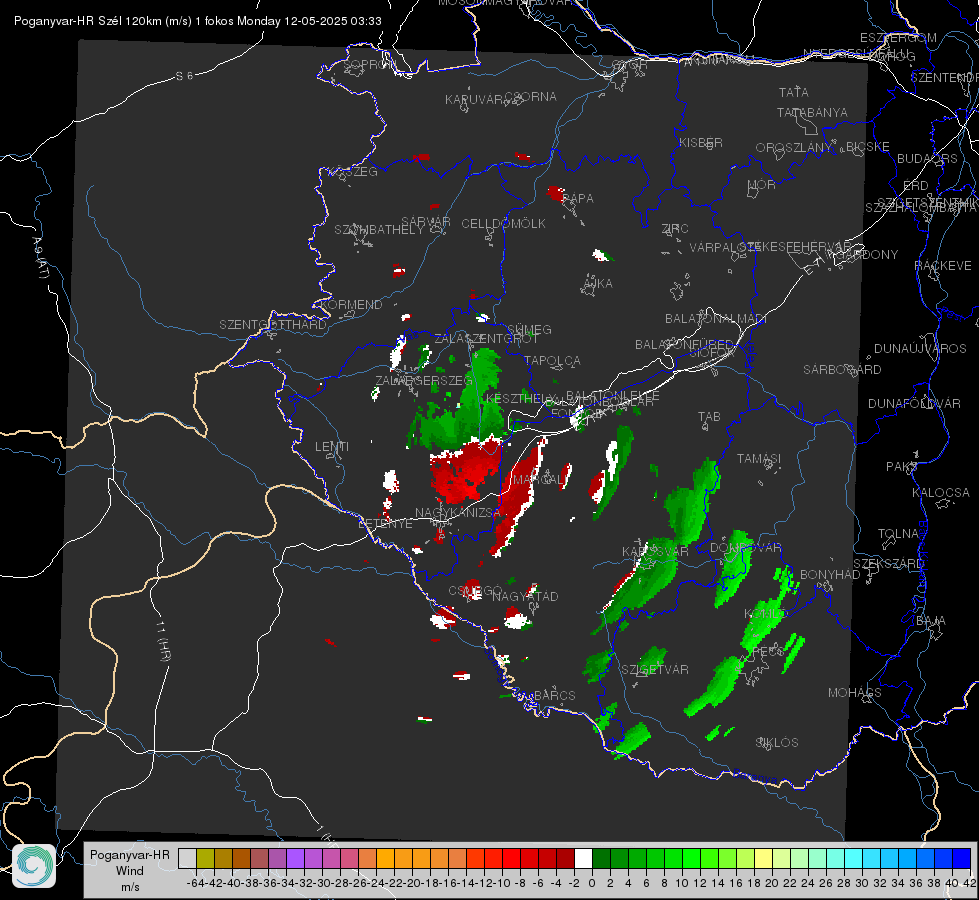Click the BALATONFÜRED city label
The height and width of the screenshot is (900, 979).
click(684, 345)
